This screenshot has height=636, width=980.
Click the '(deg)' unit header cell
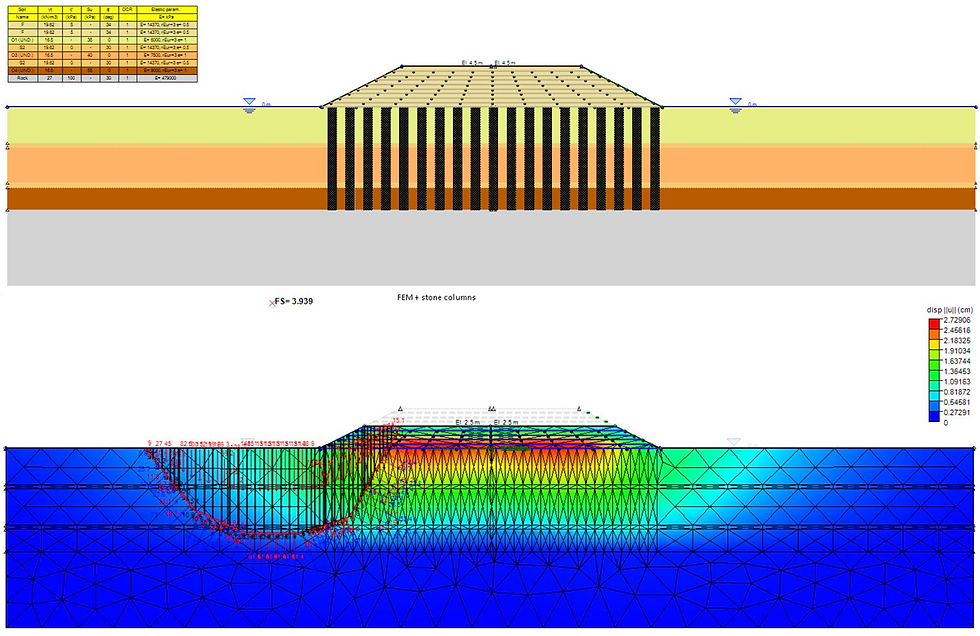[109, 17]
